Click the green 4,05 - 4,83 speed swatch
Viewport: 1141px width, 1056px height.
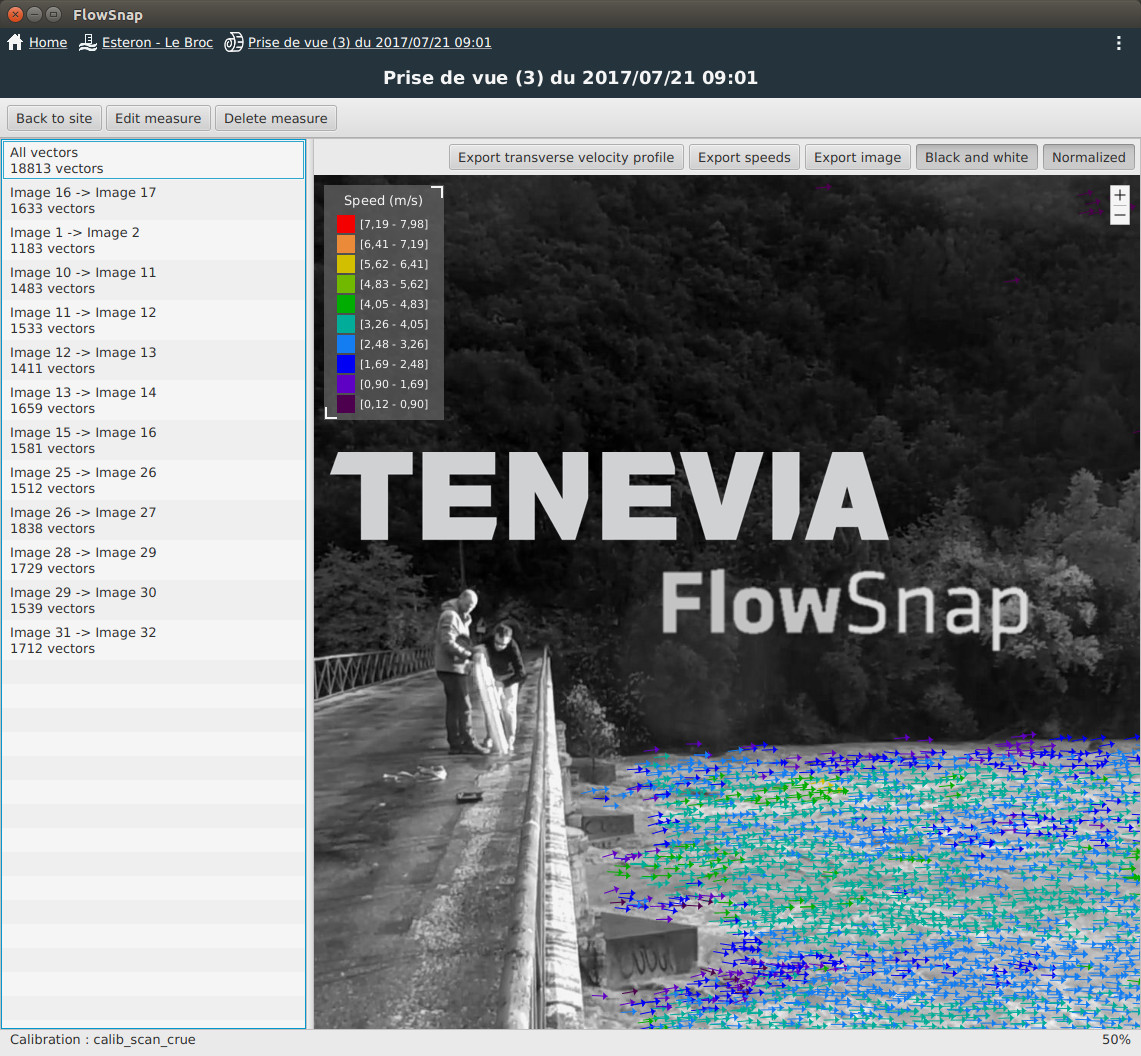(x=346, y=304)
